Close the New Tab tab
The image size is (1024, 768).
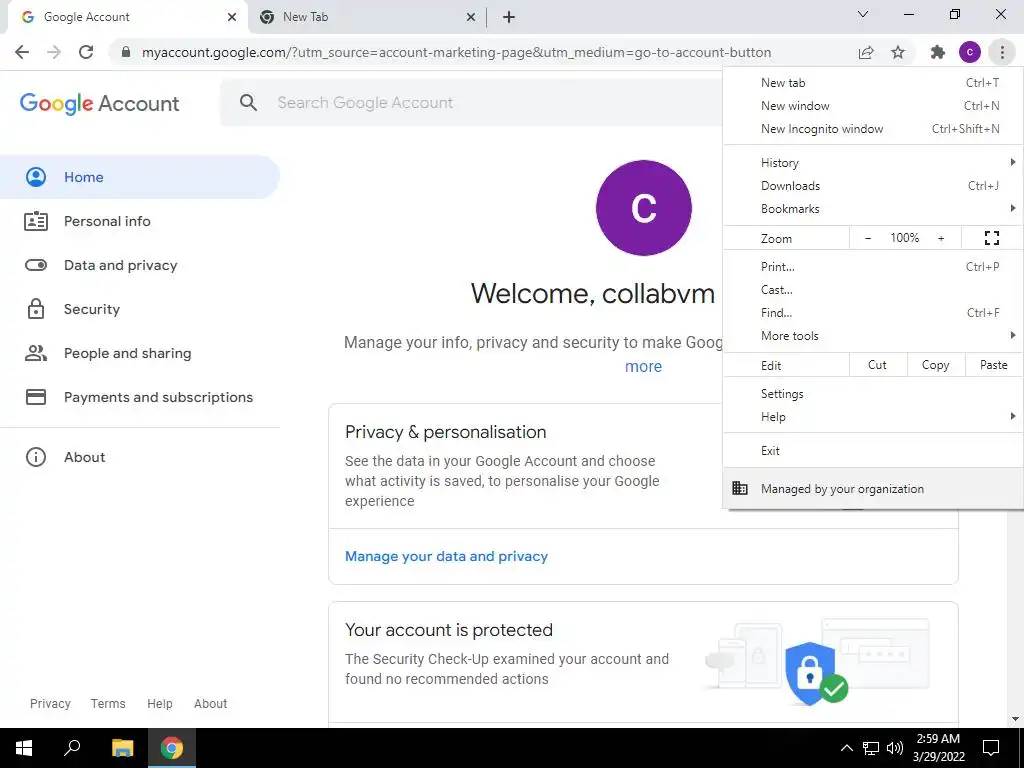click(x=471, y=17)
